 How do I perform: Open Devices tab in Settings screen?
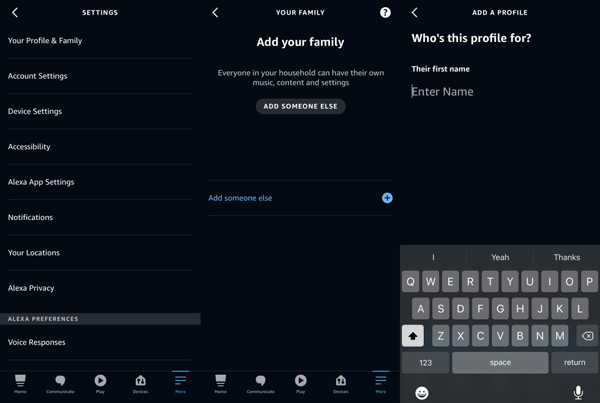[x=140, y=383]
